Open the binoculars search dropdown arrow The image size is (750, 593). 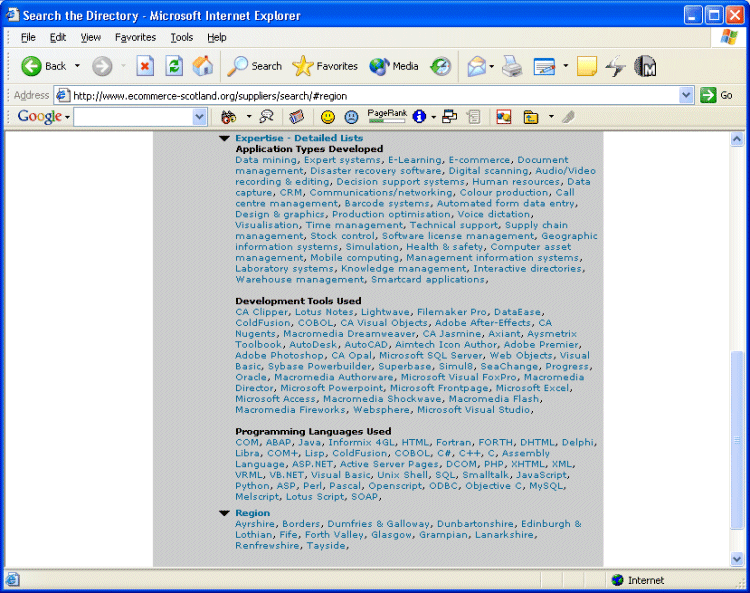(249, 116)
